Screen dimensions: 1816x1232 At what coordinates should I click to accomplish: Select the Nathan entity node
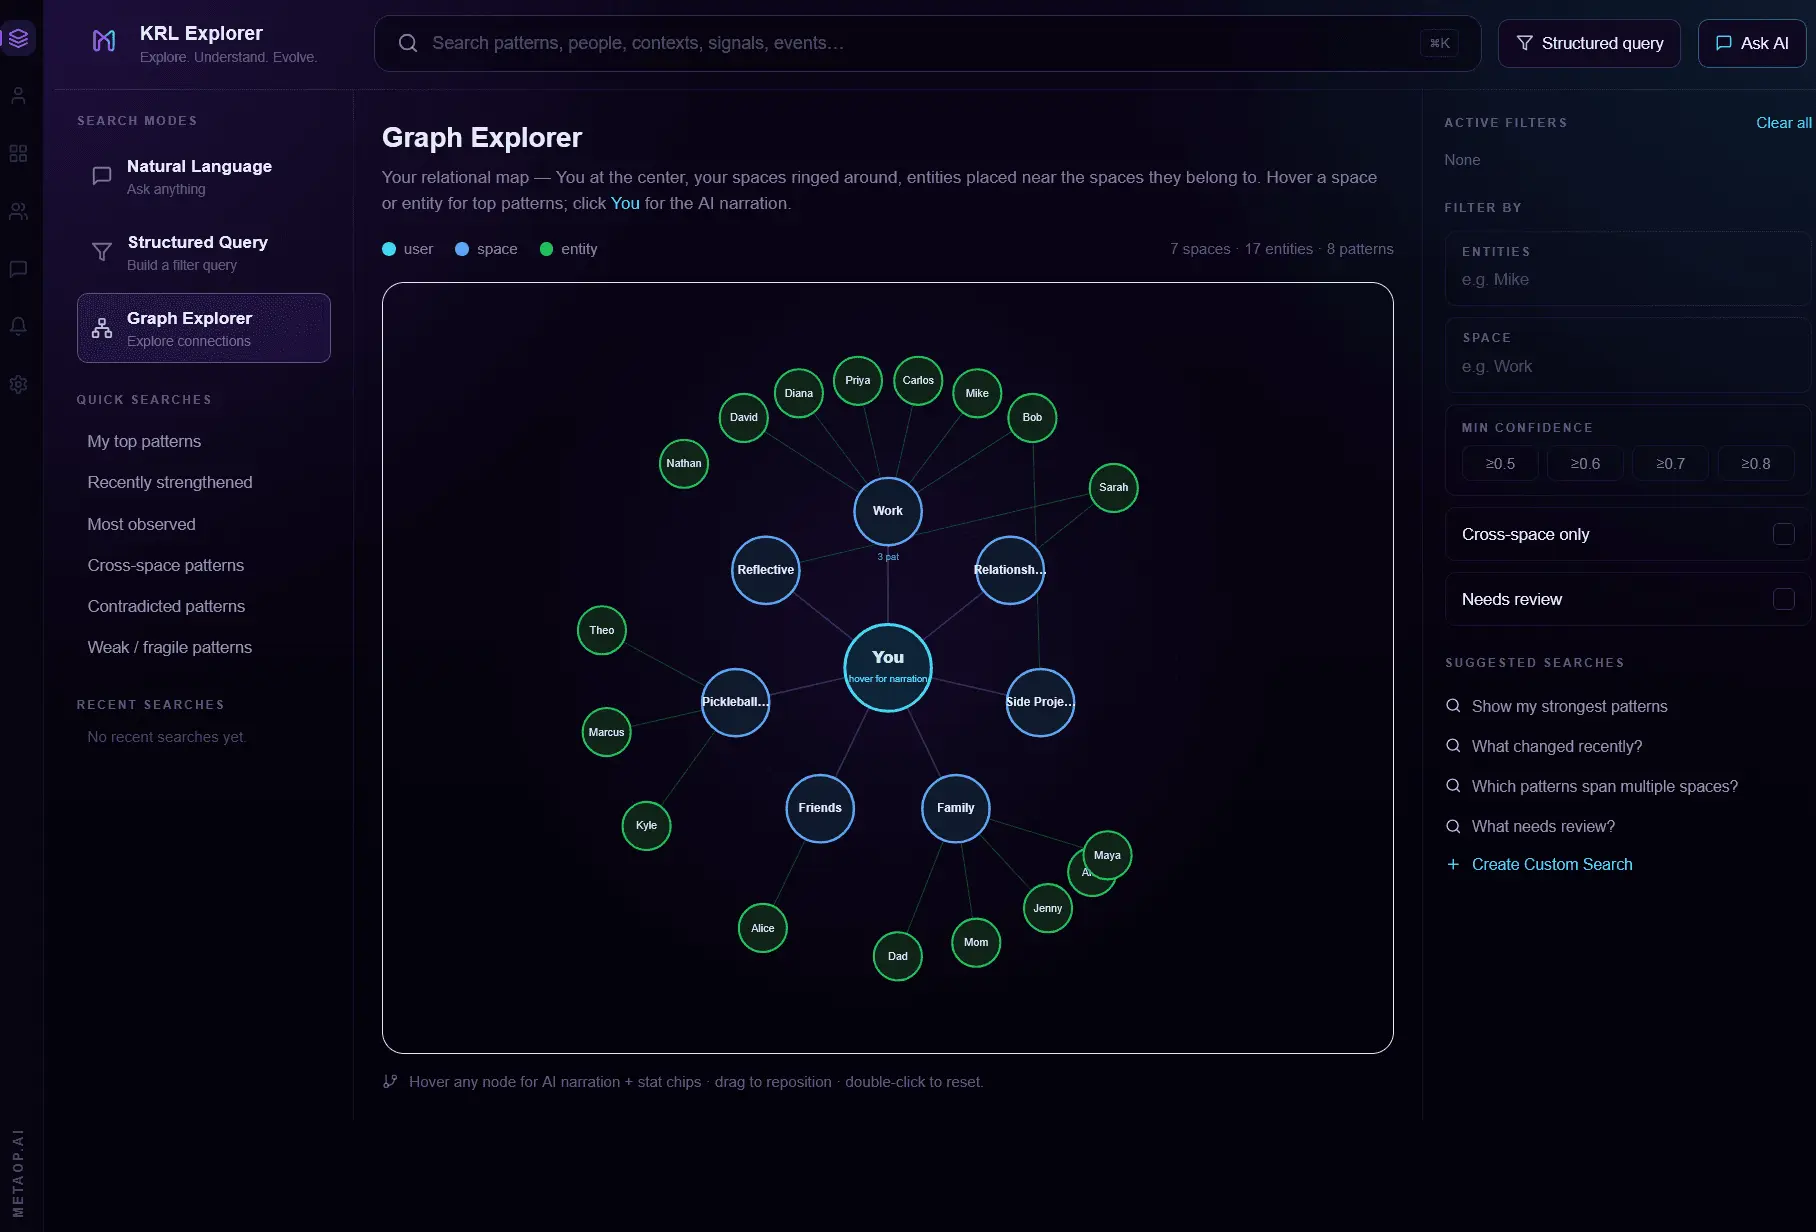tap(684, 463)
